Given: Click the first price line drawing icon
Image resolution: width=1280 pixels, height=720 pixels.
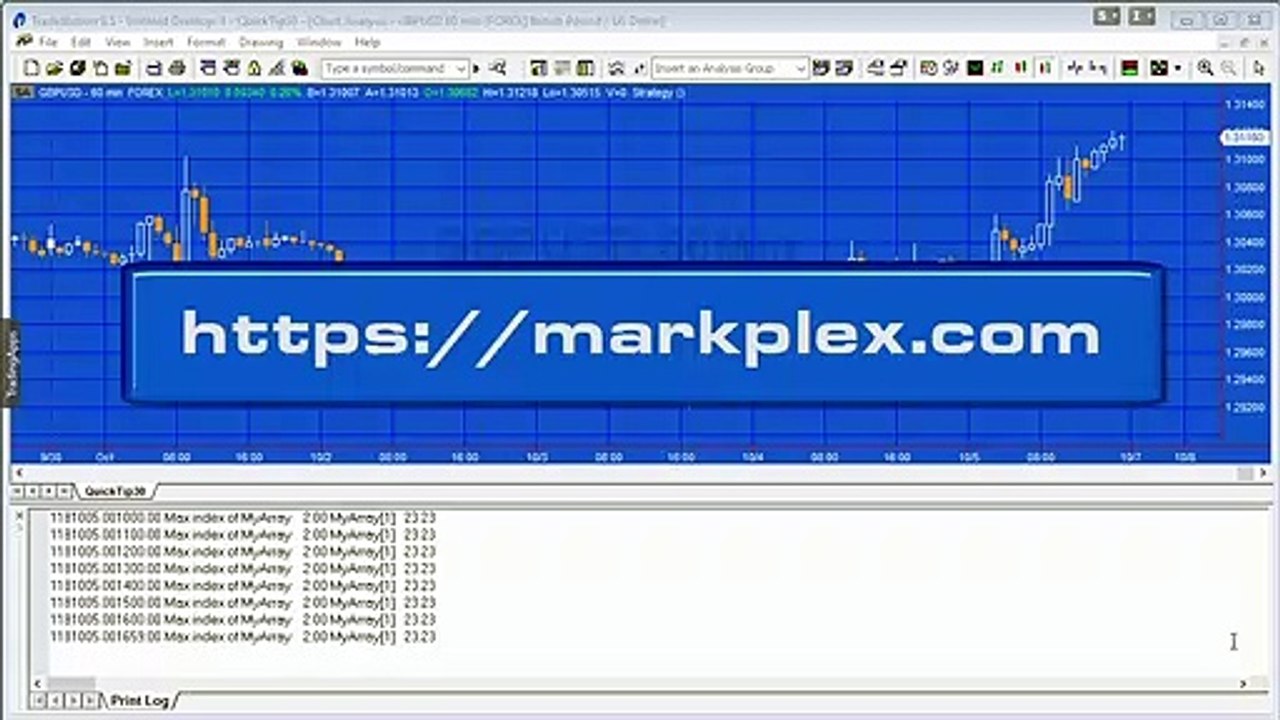Looking at the screenshot, I should [1075, 68].
